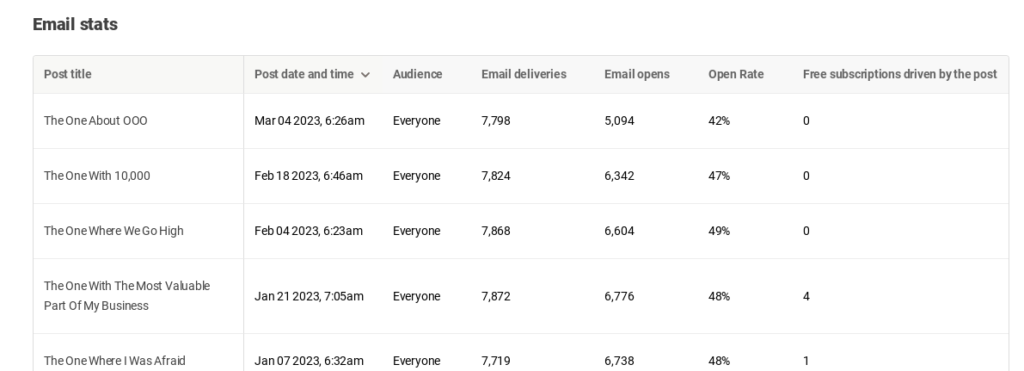The width and height of the screenshot is (1024, 371).
Task: Click the Audience column header
Action: pos(417,74)
